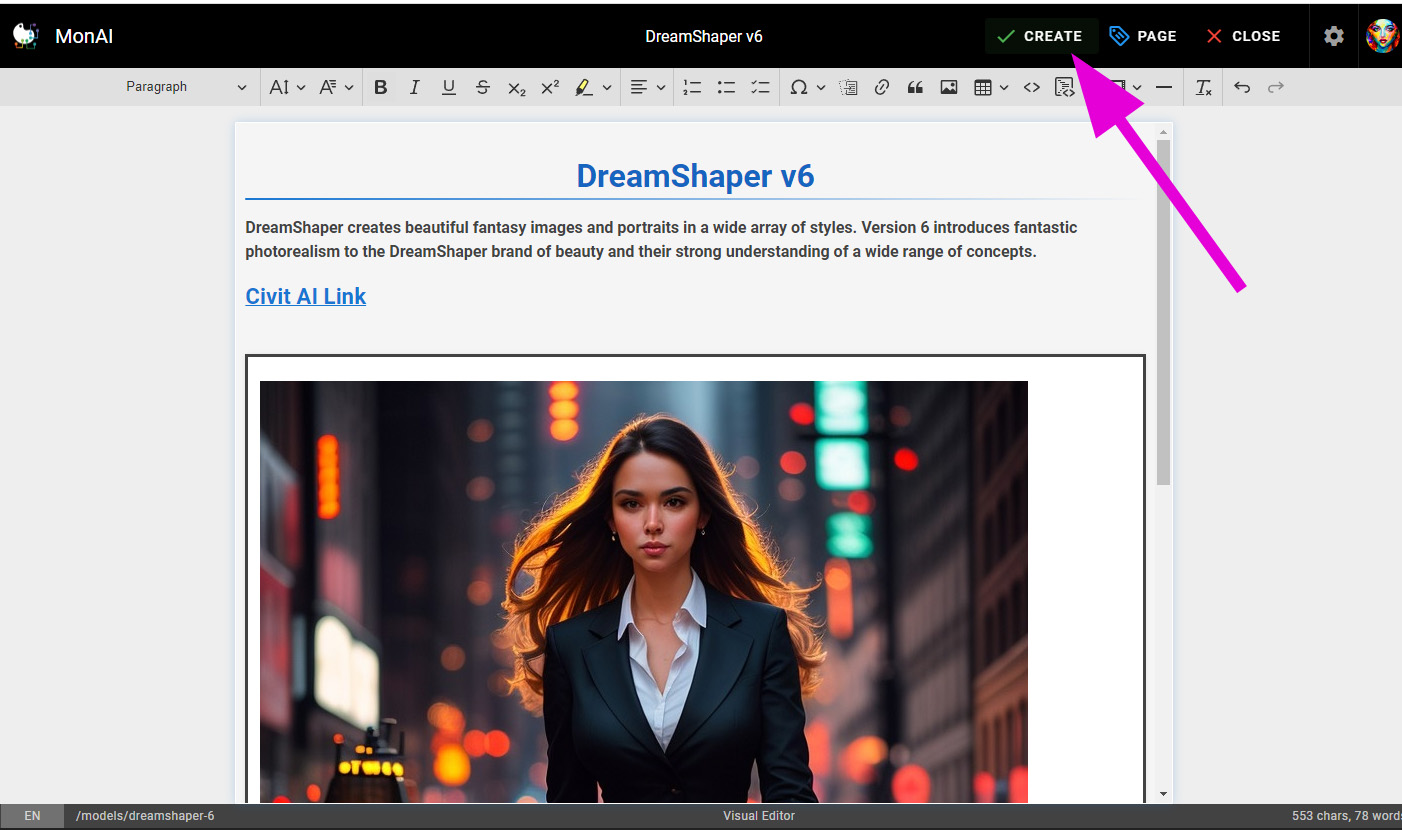Screen dimensions: 1402x830
Task: Open the highlight color marker picker
Action: pyautogui.click(x=606, y=87)
